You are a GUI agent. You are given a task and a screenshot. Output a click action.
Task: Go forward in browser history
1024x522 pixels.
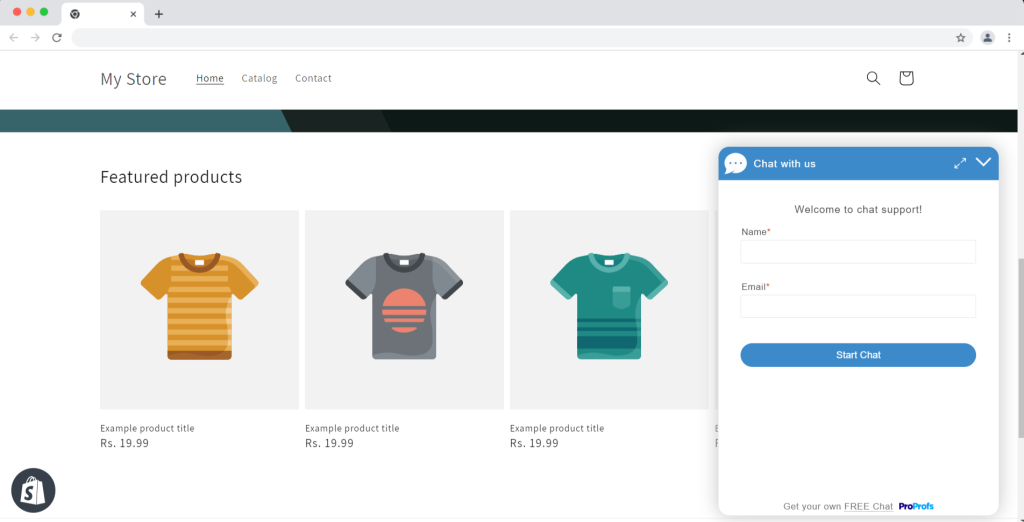tap(35, 38)
